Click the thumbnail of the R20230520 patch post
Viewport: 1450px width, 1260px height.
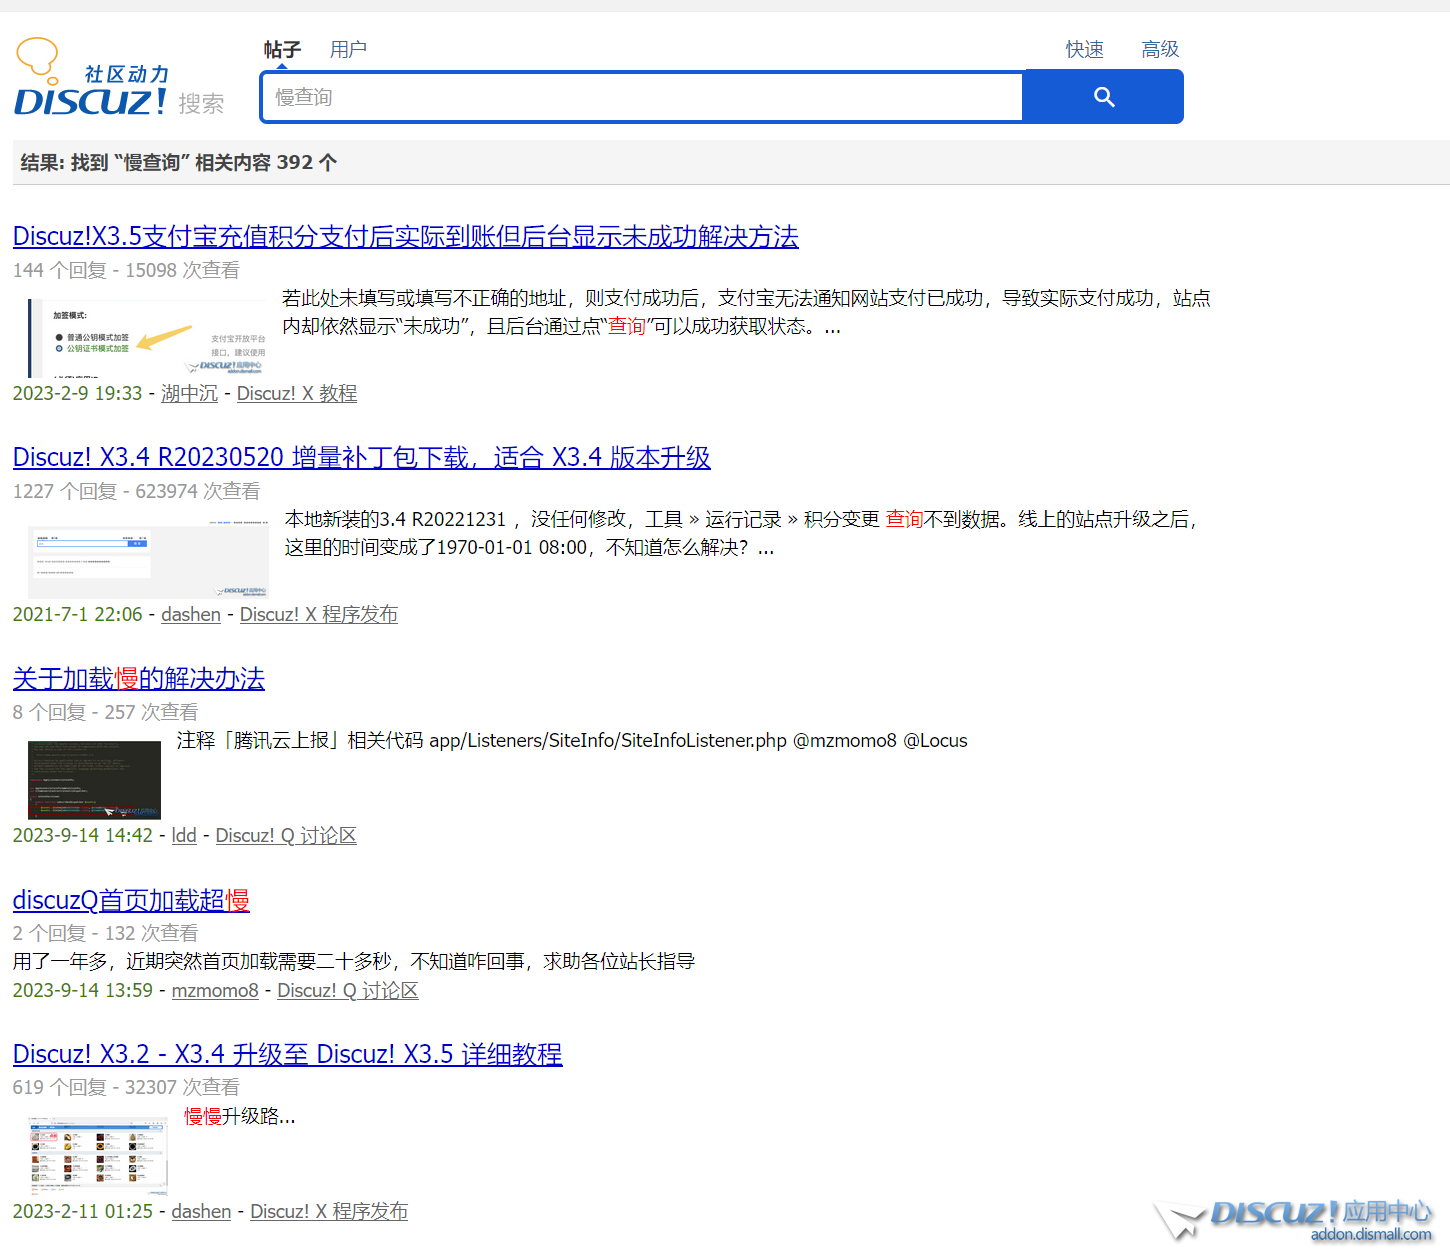pyautogui.click(x=148, y=559)
